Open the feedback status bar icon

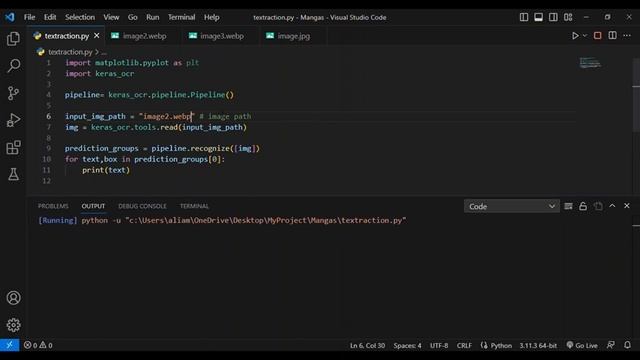pos(611,345)
